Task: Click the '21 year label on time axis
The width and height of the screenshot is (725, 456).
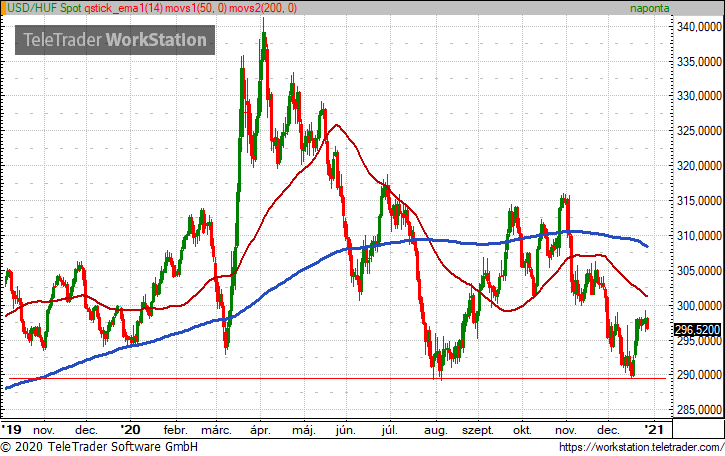Action: (653, 430)
